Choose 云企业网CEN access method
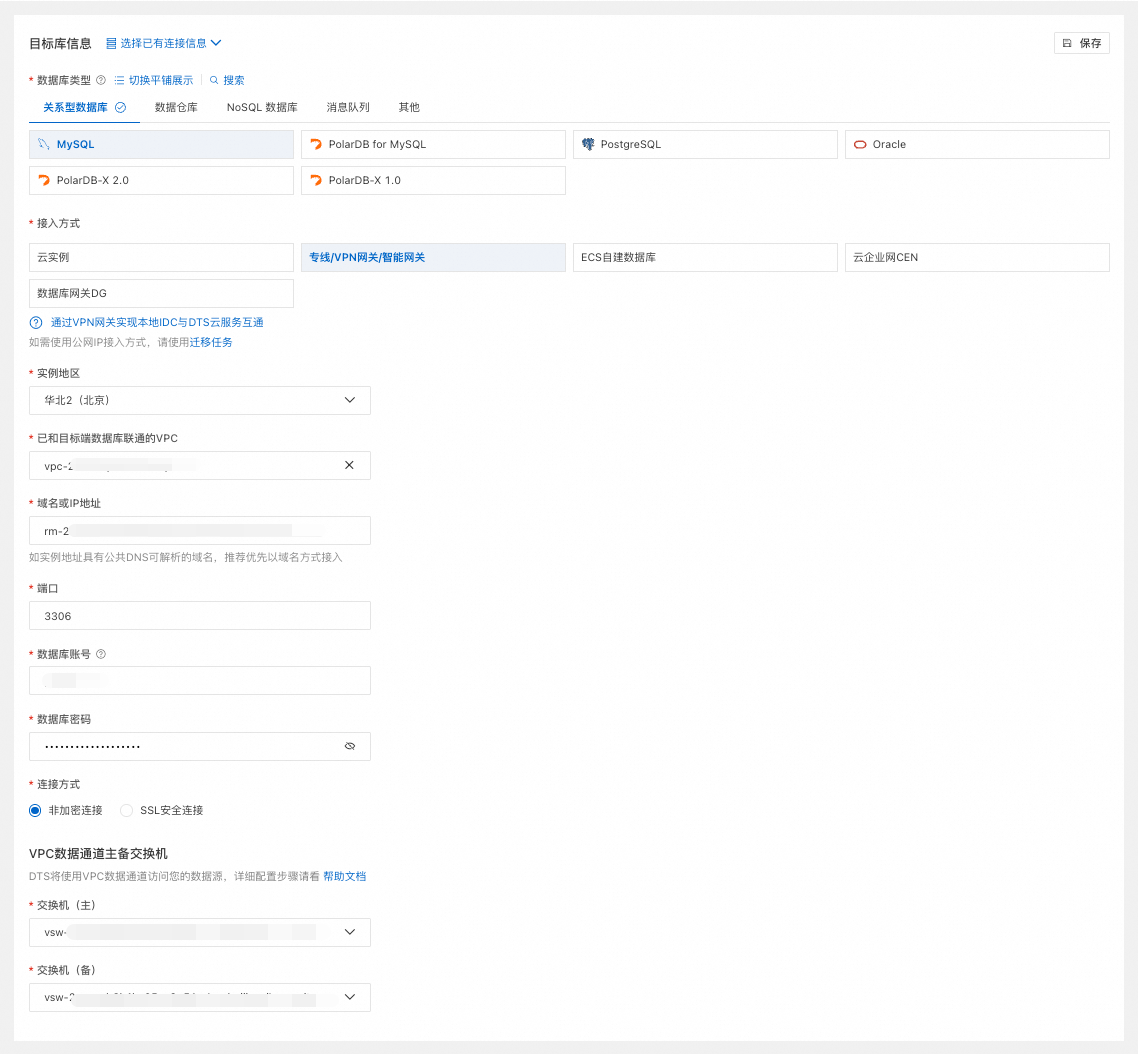Screen dimensions: 1138x1054 977,258
